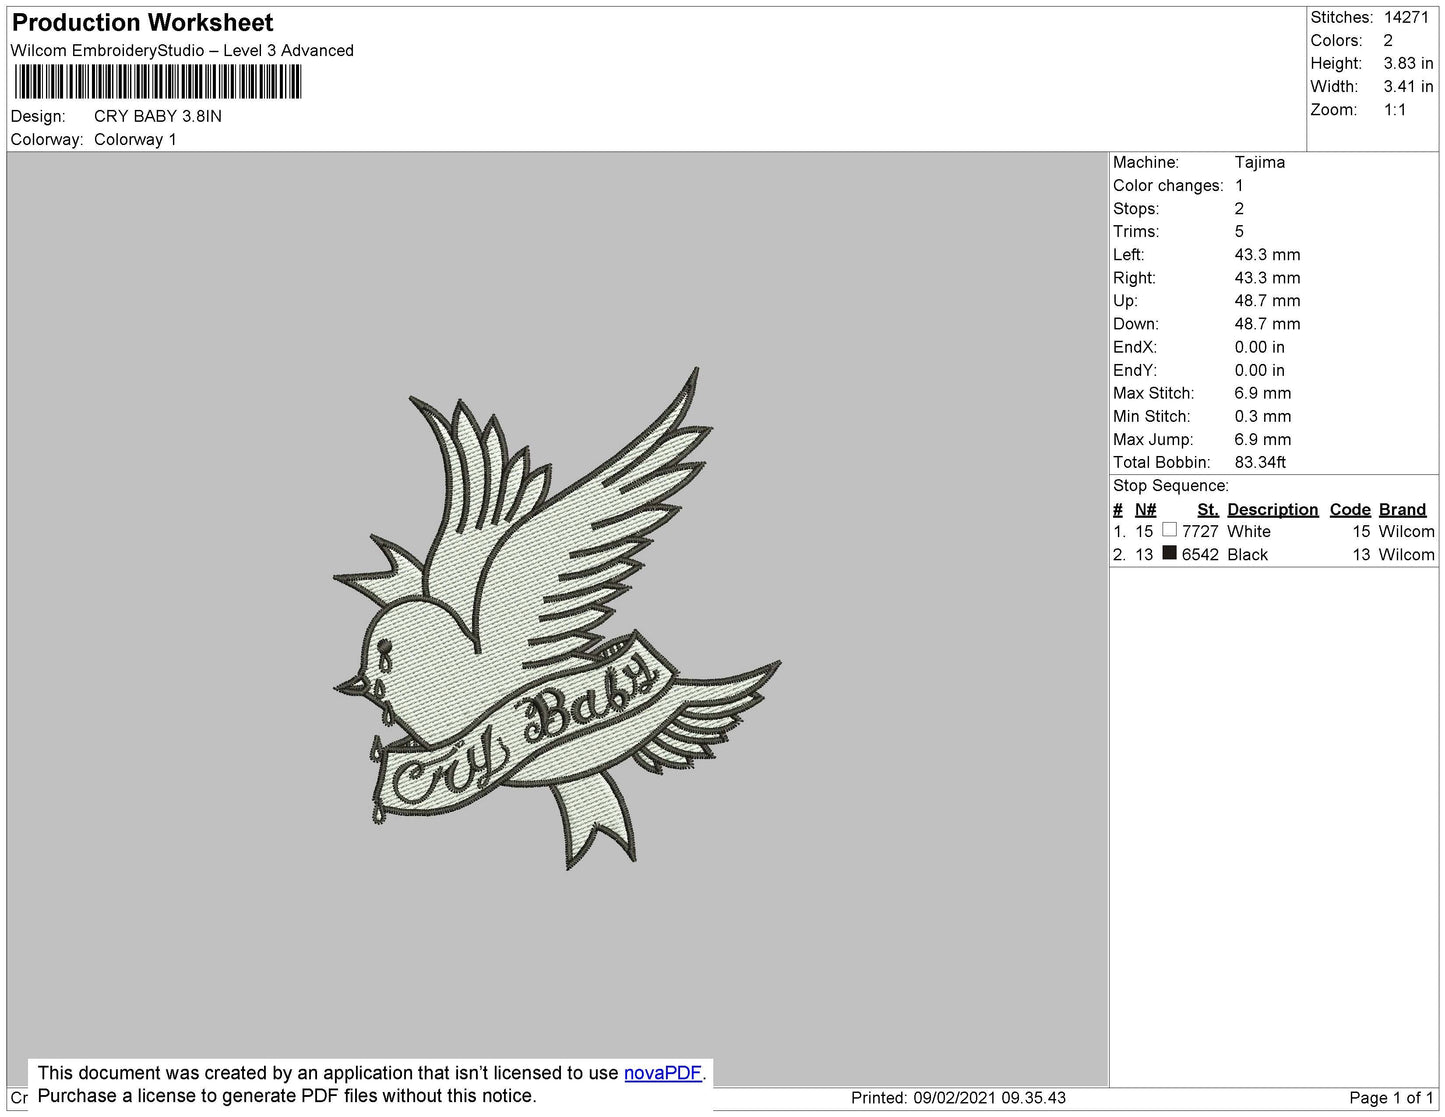The image size is (1445, 1117).
Task: Select the Trims value 5
Action: coord(1239,232)
